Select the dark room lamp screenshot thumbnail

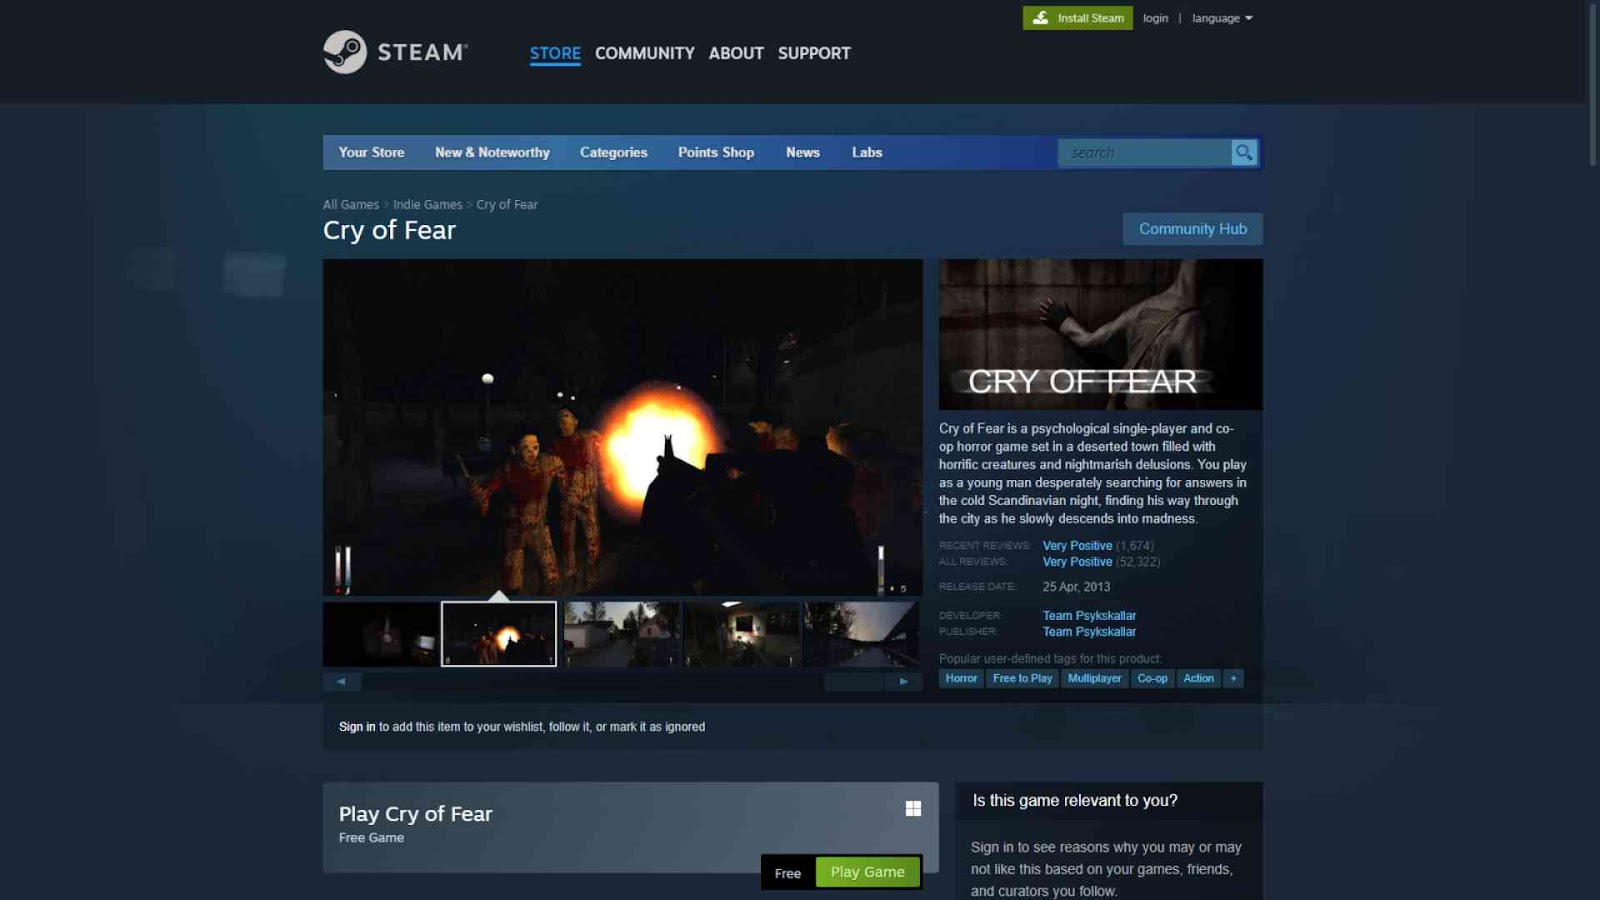pyautogui.click(x=741, y=634)
